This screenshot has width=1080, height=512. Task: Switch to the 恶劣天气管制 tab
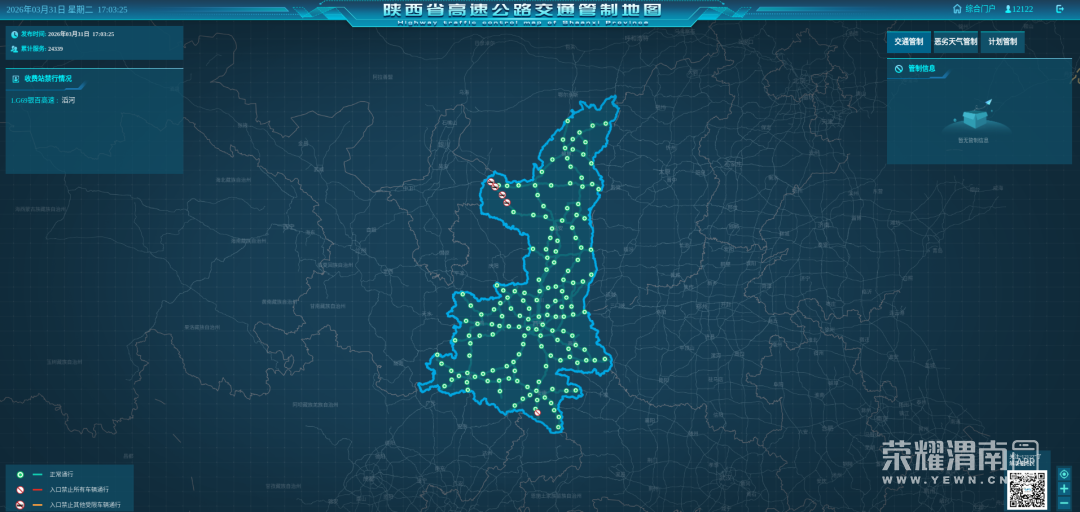[x=955, y=42]
